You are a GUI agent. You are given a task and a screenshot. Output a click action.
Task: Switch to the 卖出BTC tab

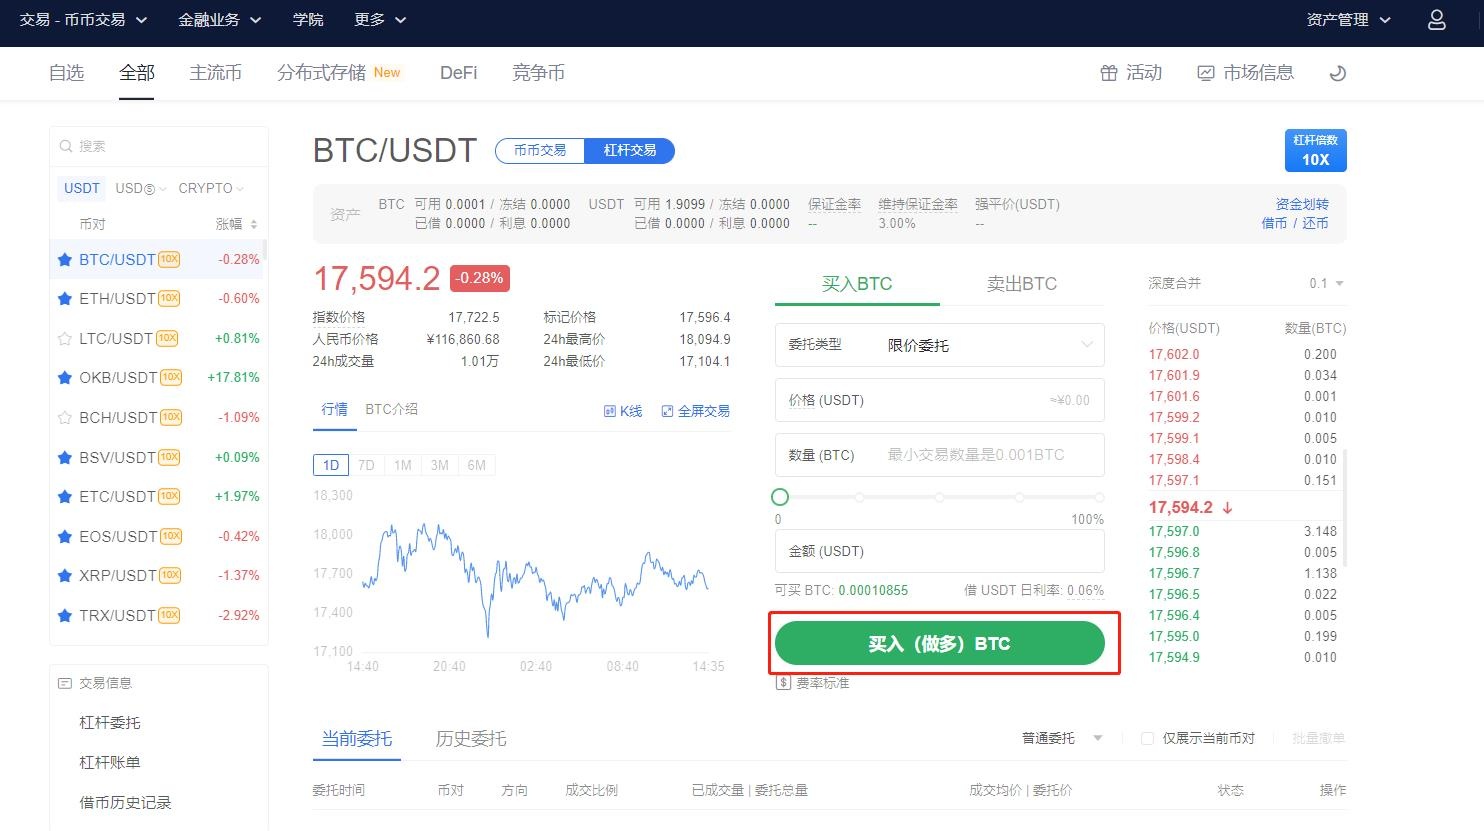(x=1021, y=284)
